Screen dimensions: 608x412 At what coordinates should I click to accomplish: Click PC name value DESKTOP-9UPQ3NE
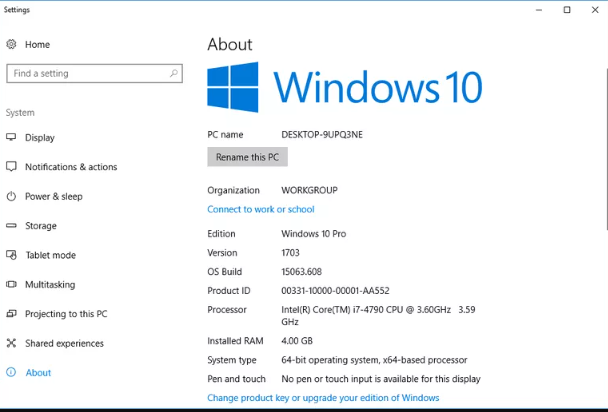click(x=322, y=134)
